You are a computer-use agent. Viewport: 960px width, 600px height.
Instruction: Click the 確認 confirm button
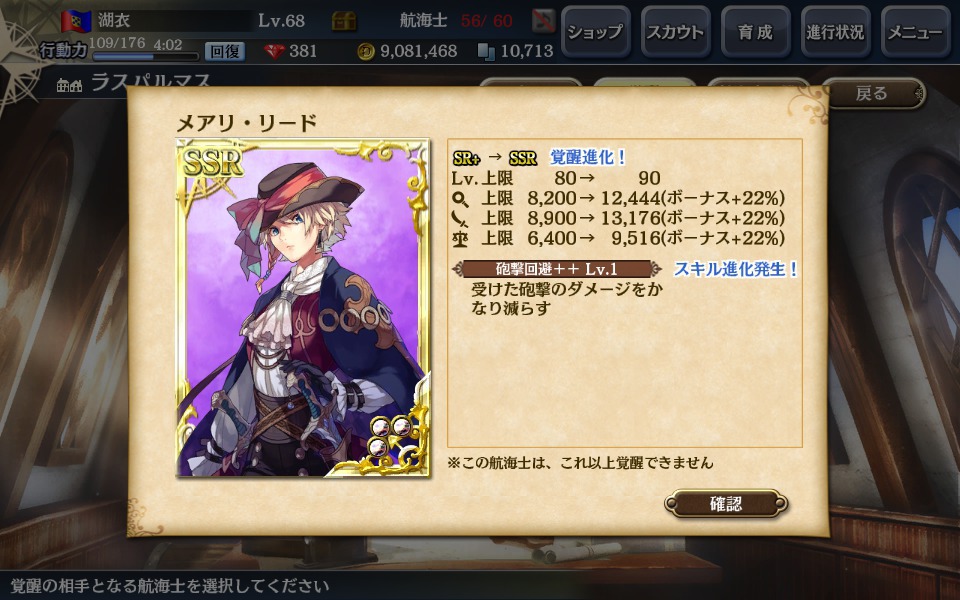pos(726,504)
